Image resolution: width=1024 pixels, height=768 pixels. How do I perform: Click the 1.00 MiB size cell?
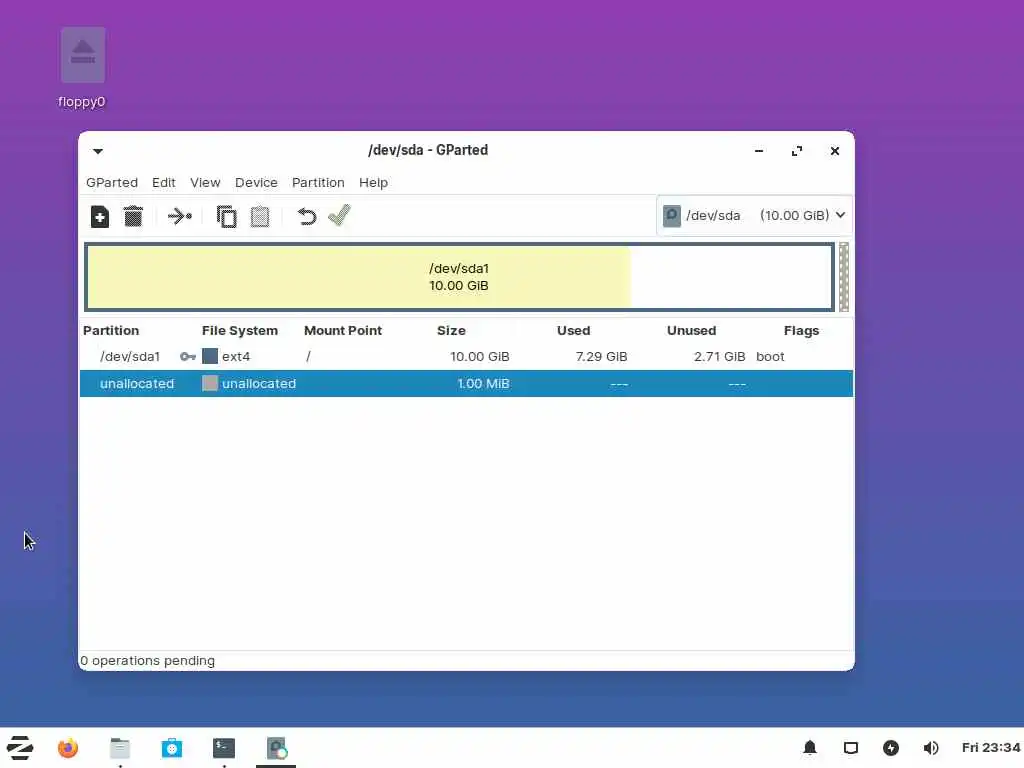click(x=483, y=383)
